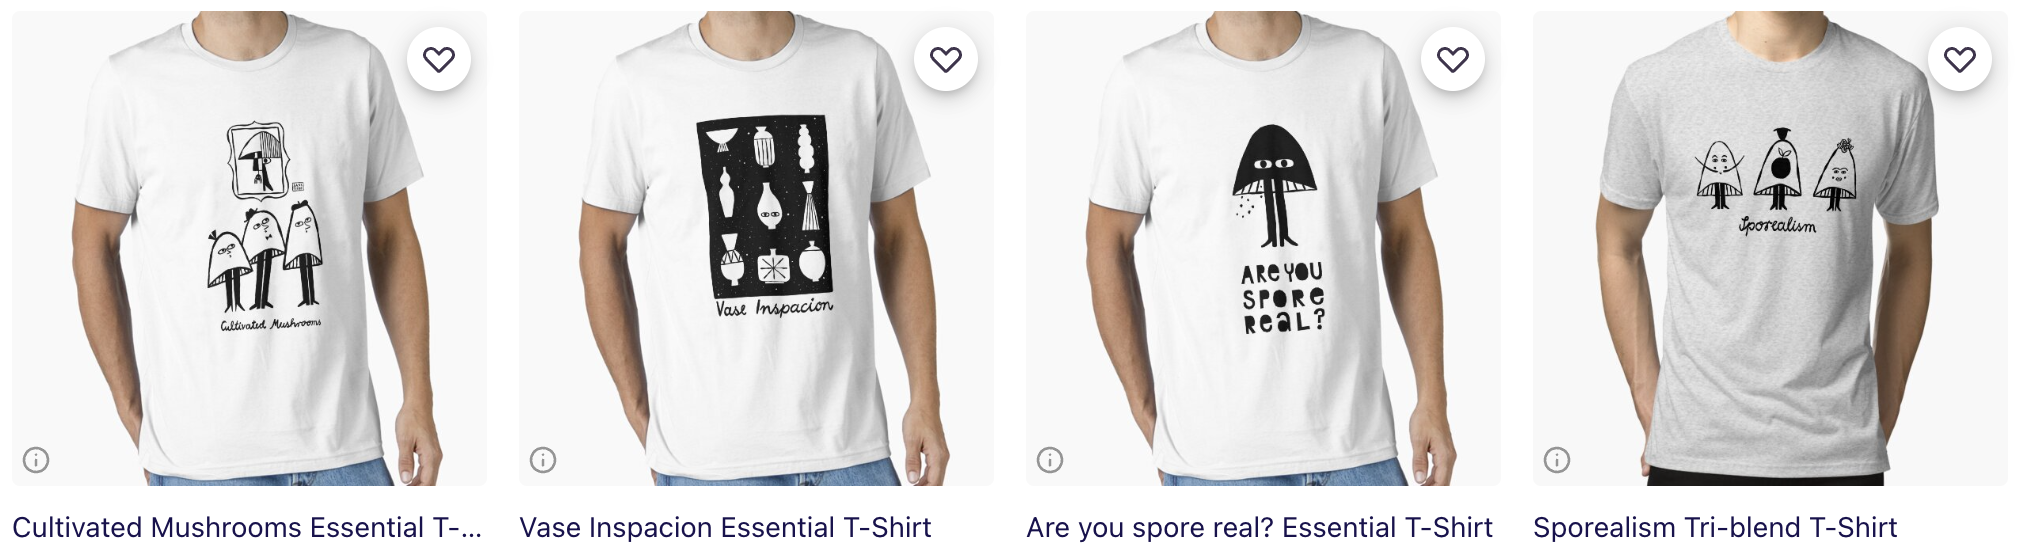Click the handwritten Sporealism caption on the gray shirt
This screenshot has width=2020, height=556.
tap(1777, 226)
